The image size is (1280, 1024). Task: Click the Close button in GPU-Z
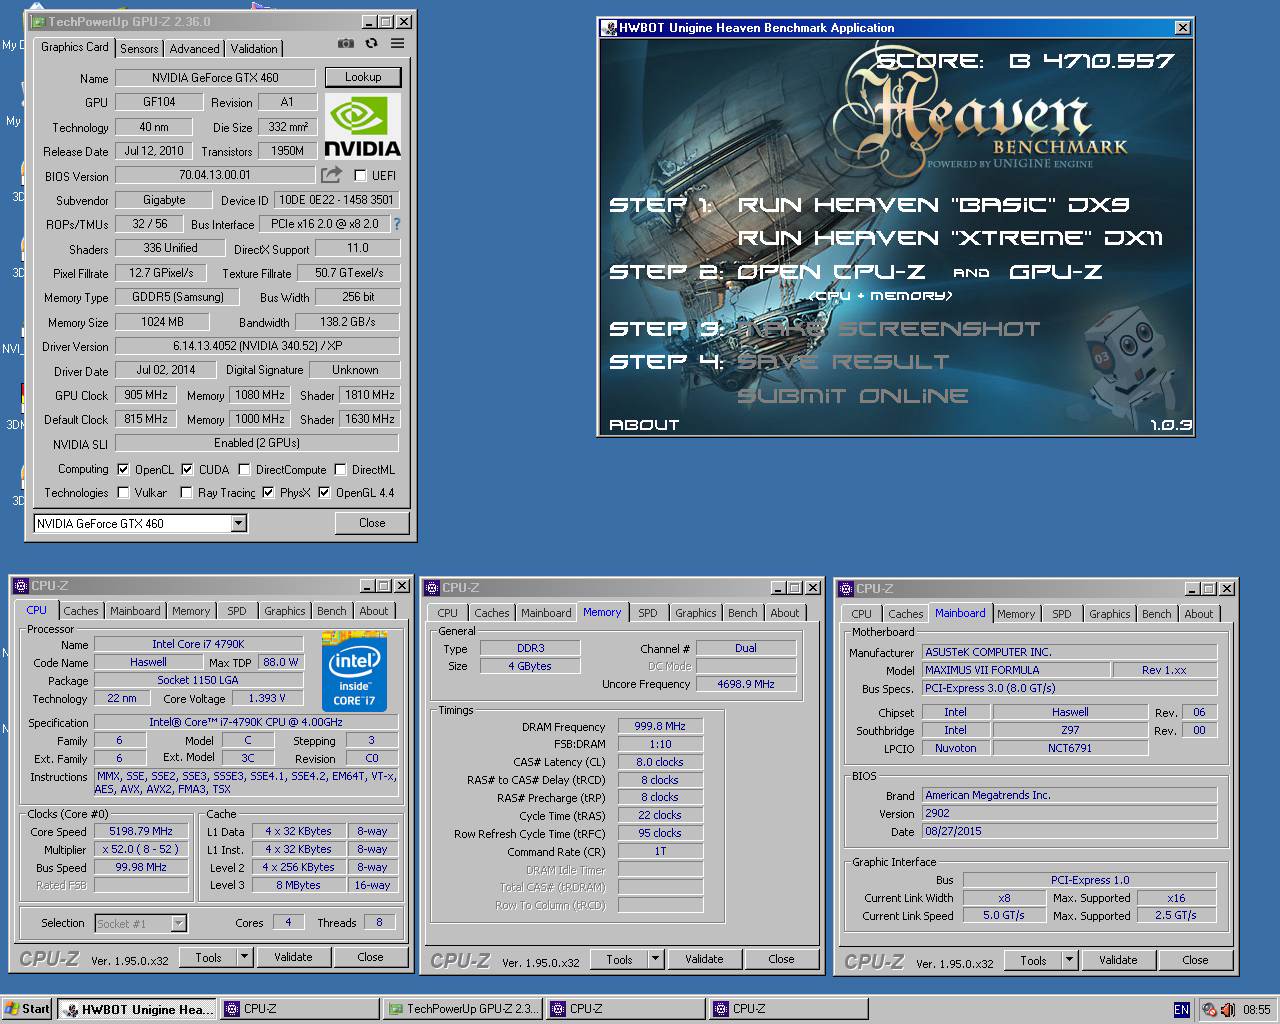point(372,523)
